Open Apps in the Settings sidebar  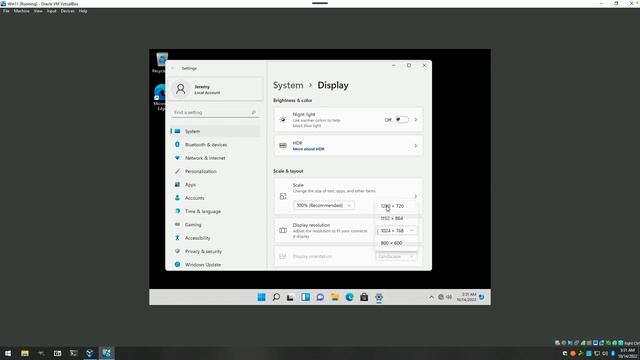coord(215,184)
